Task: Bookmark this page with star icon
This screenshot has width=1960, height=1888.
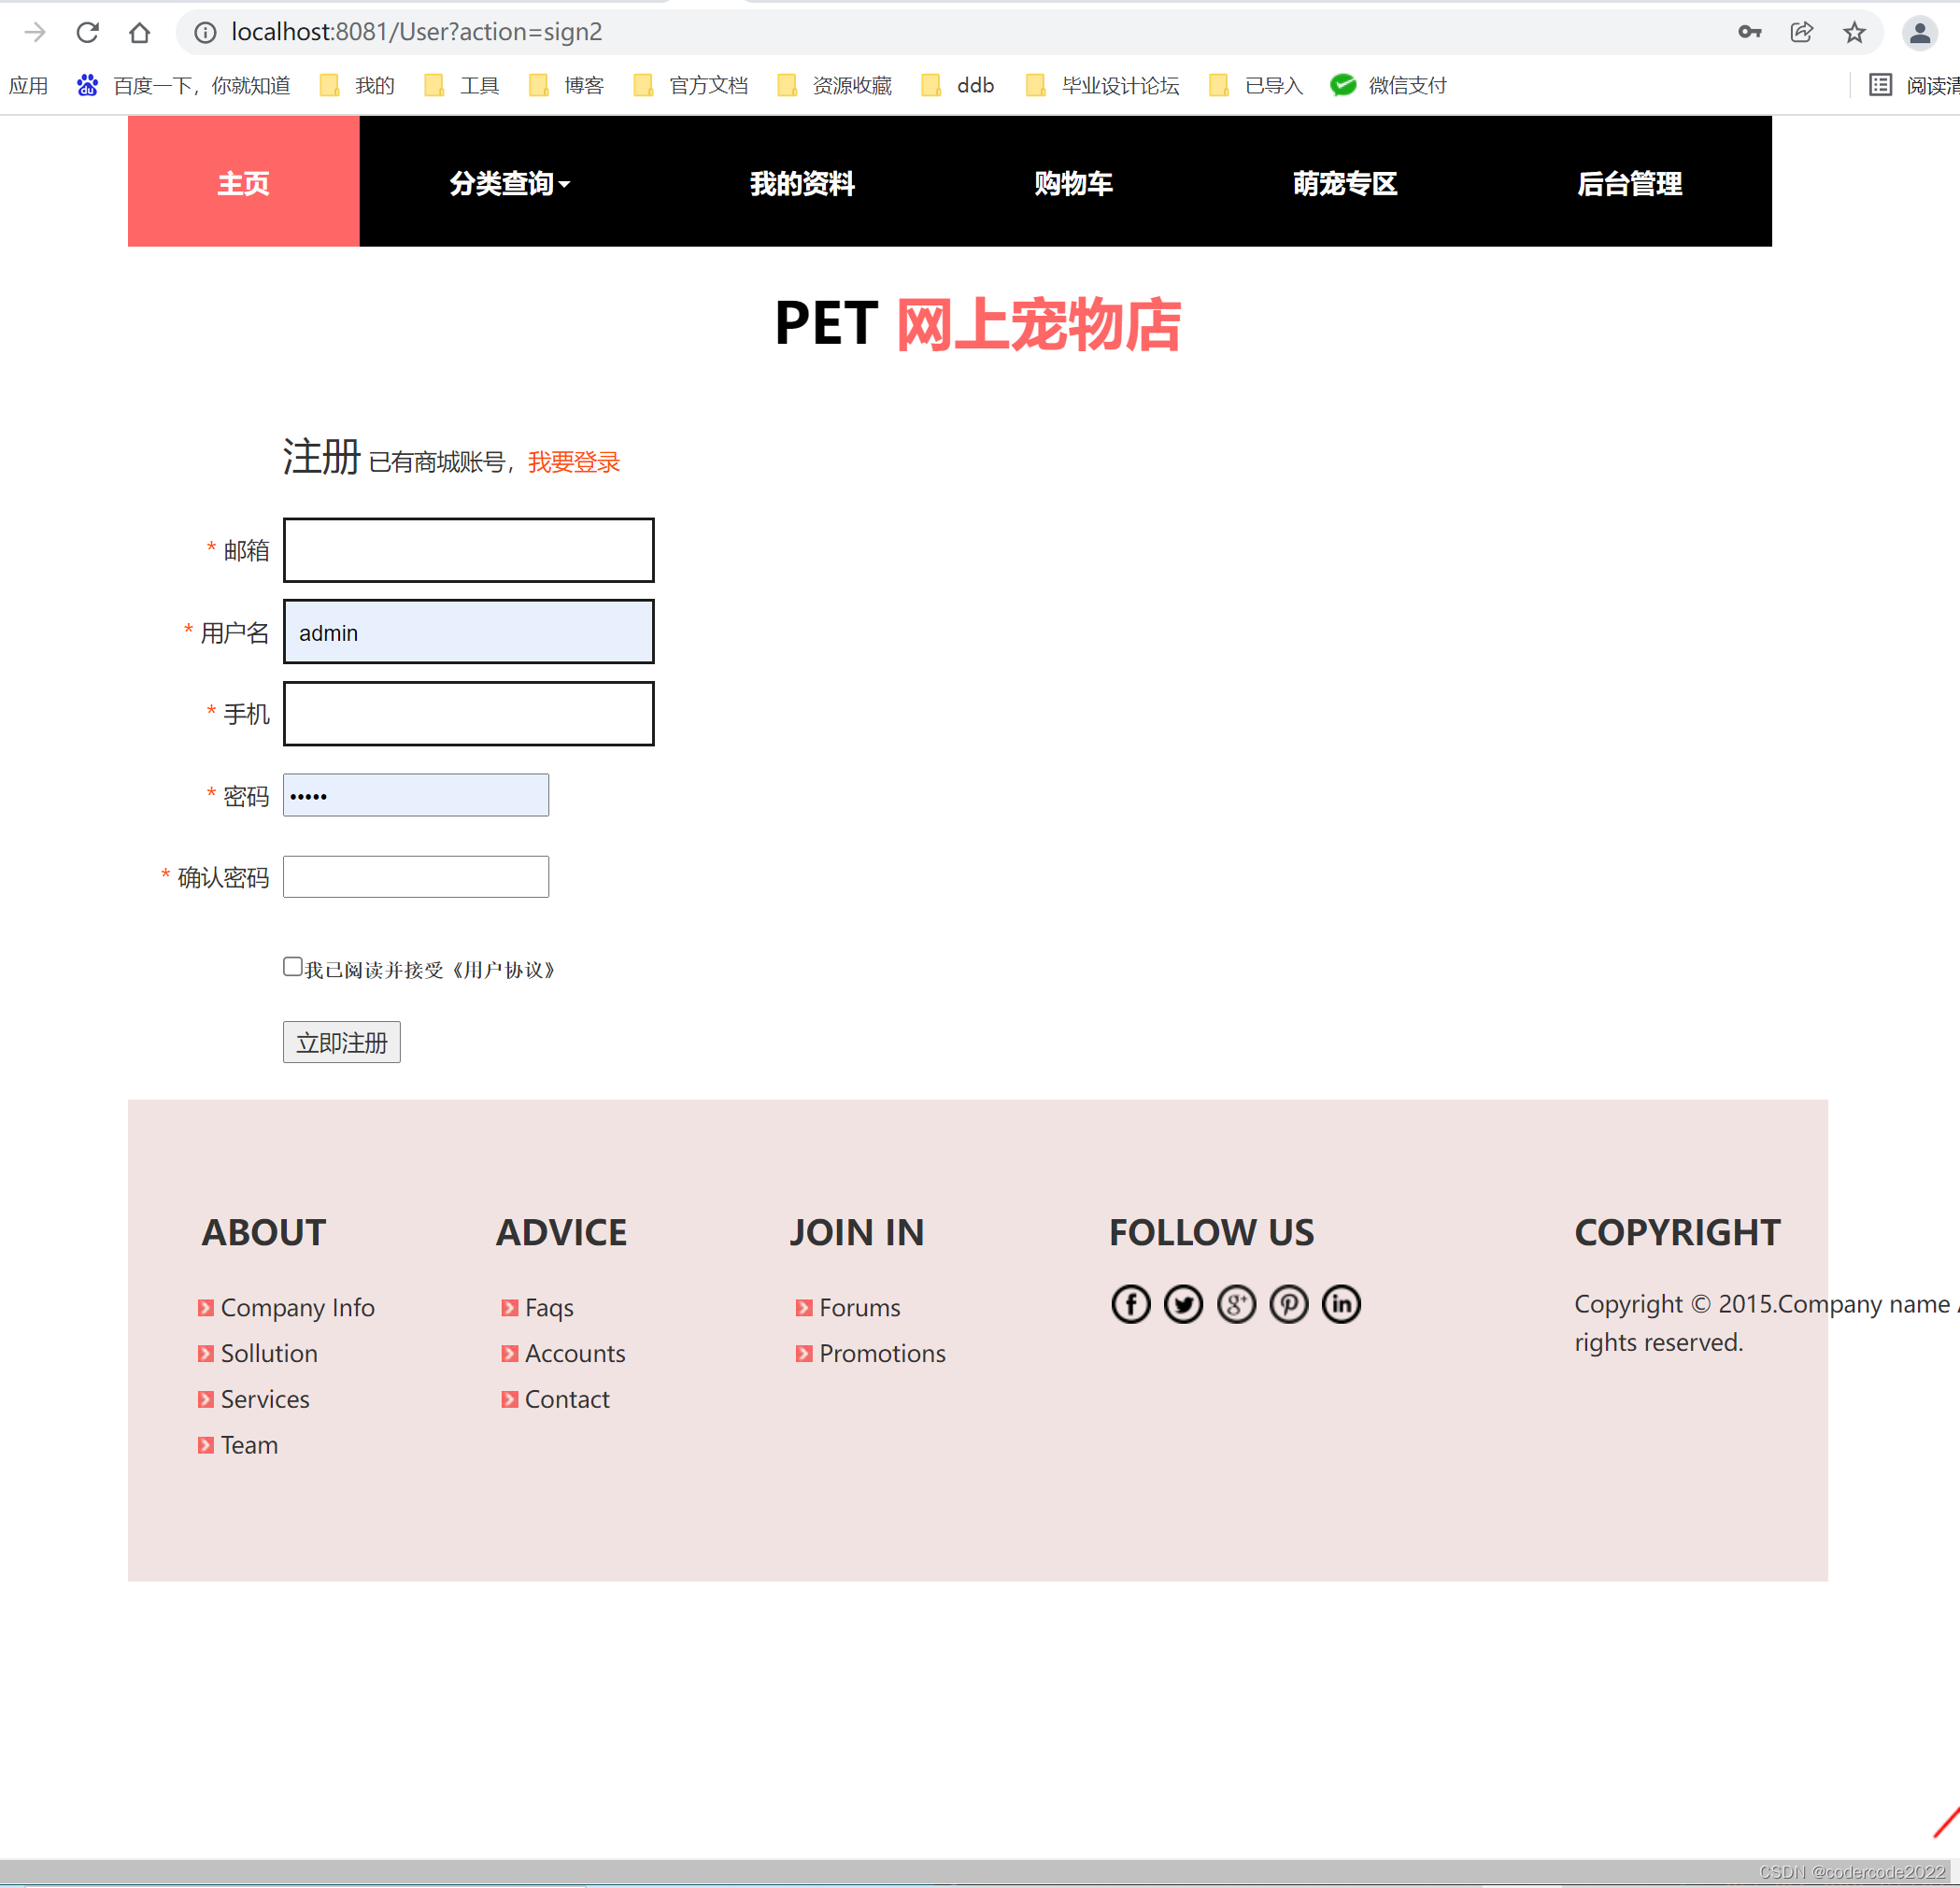Action: click(x=1854, y=32)
